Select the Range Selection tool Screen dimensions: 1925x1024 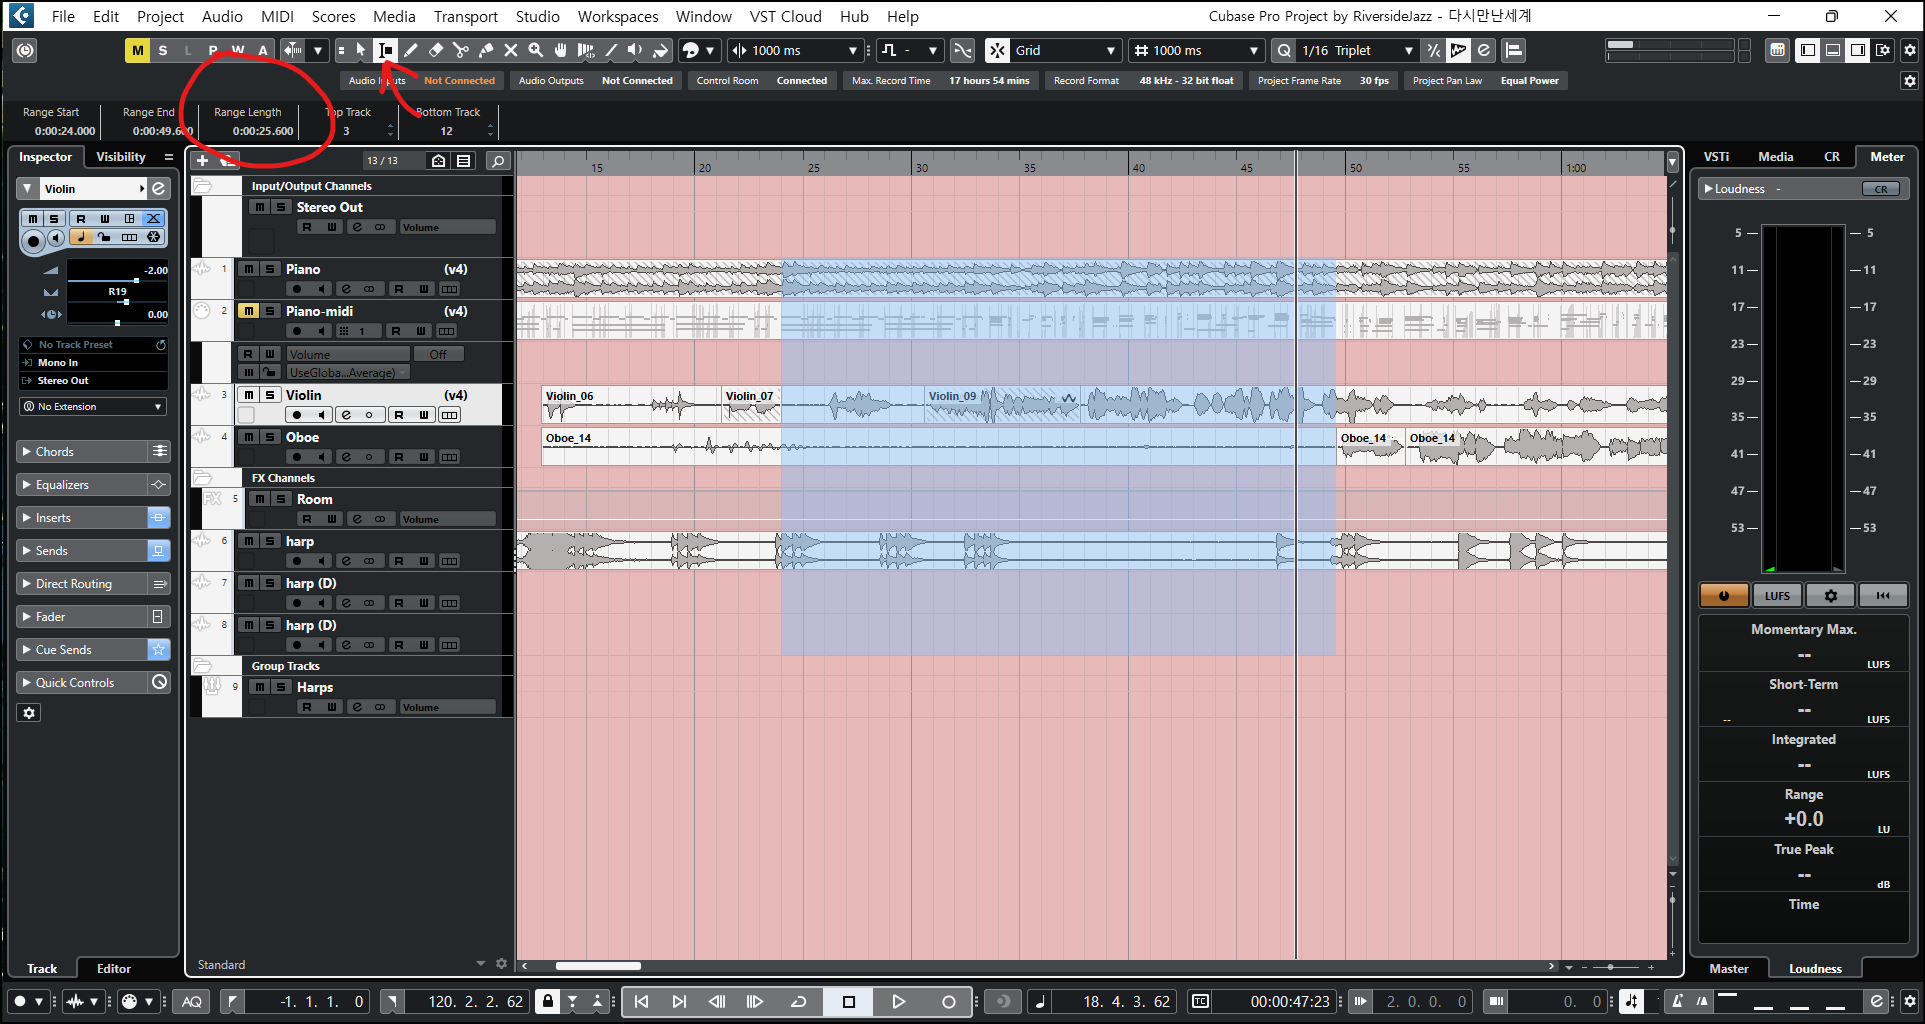tap(385, 51)
